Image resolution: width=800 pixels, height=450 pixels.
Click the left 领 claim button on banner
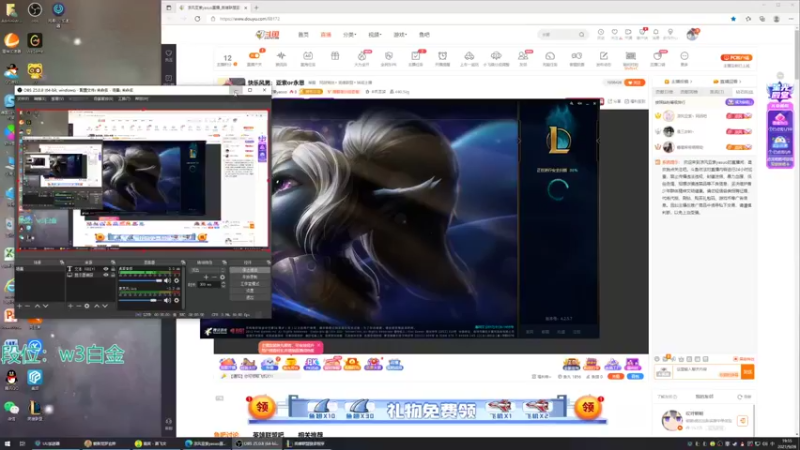pyautogui.click(x=262, y=407)
